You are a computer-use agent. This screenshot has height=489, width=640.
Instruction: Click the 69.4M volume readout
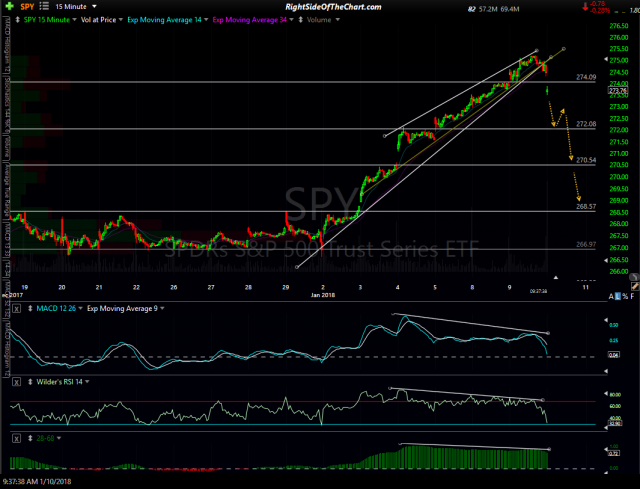pyautogui.click(x=510, y=9)
